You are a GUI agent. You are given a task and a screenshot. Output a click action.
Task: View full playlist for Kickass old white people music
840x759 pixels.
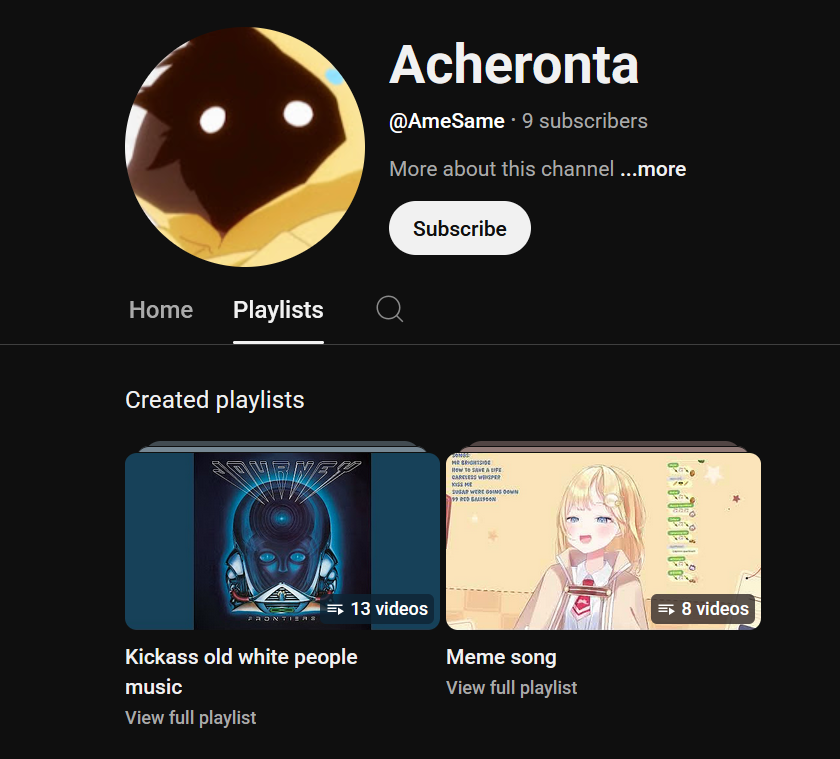[191, 718]
